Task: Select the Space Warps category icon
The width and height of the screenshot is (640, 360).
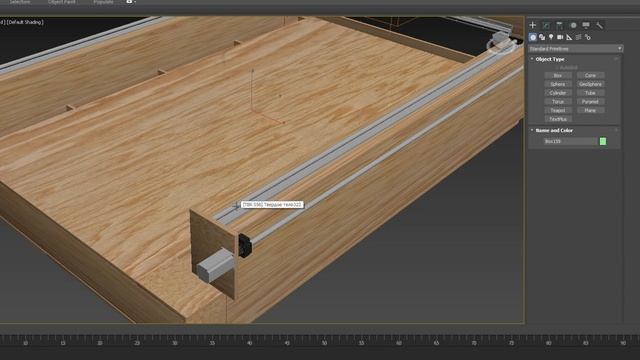Action: [578, 37]
